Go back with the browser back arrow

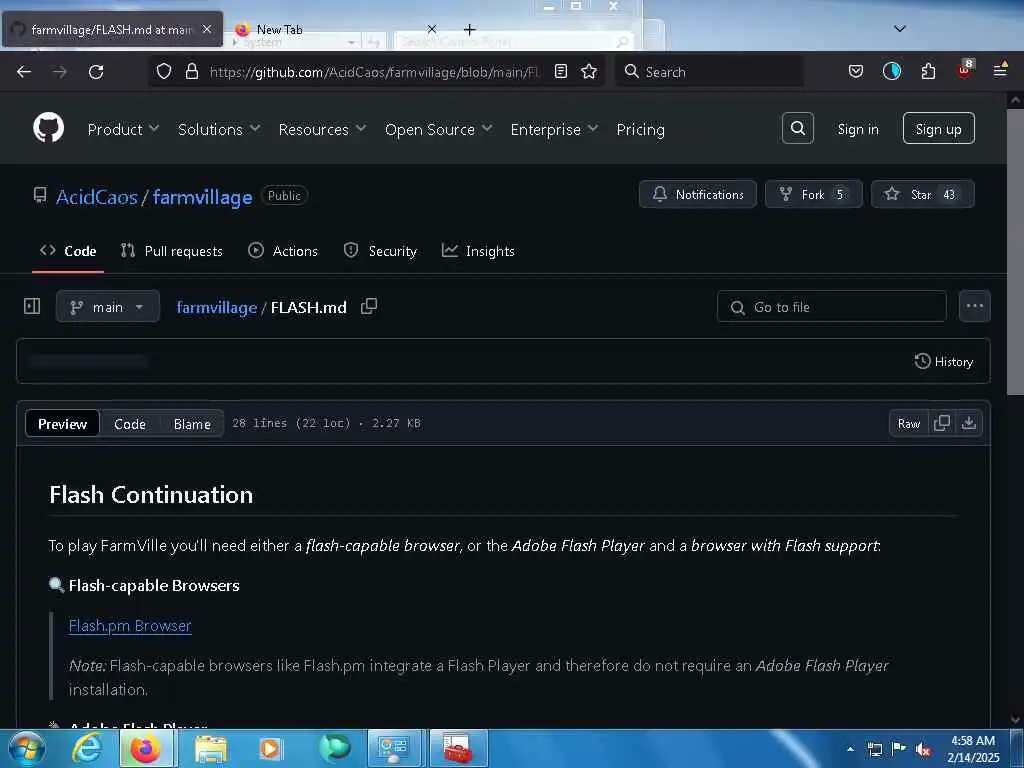[x=24, y=72]
